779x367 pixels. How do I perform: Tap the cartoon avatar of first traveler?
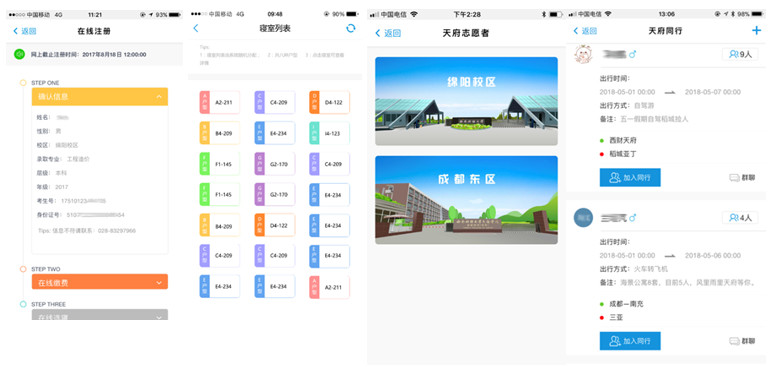(x=584, y=54)
